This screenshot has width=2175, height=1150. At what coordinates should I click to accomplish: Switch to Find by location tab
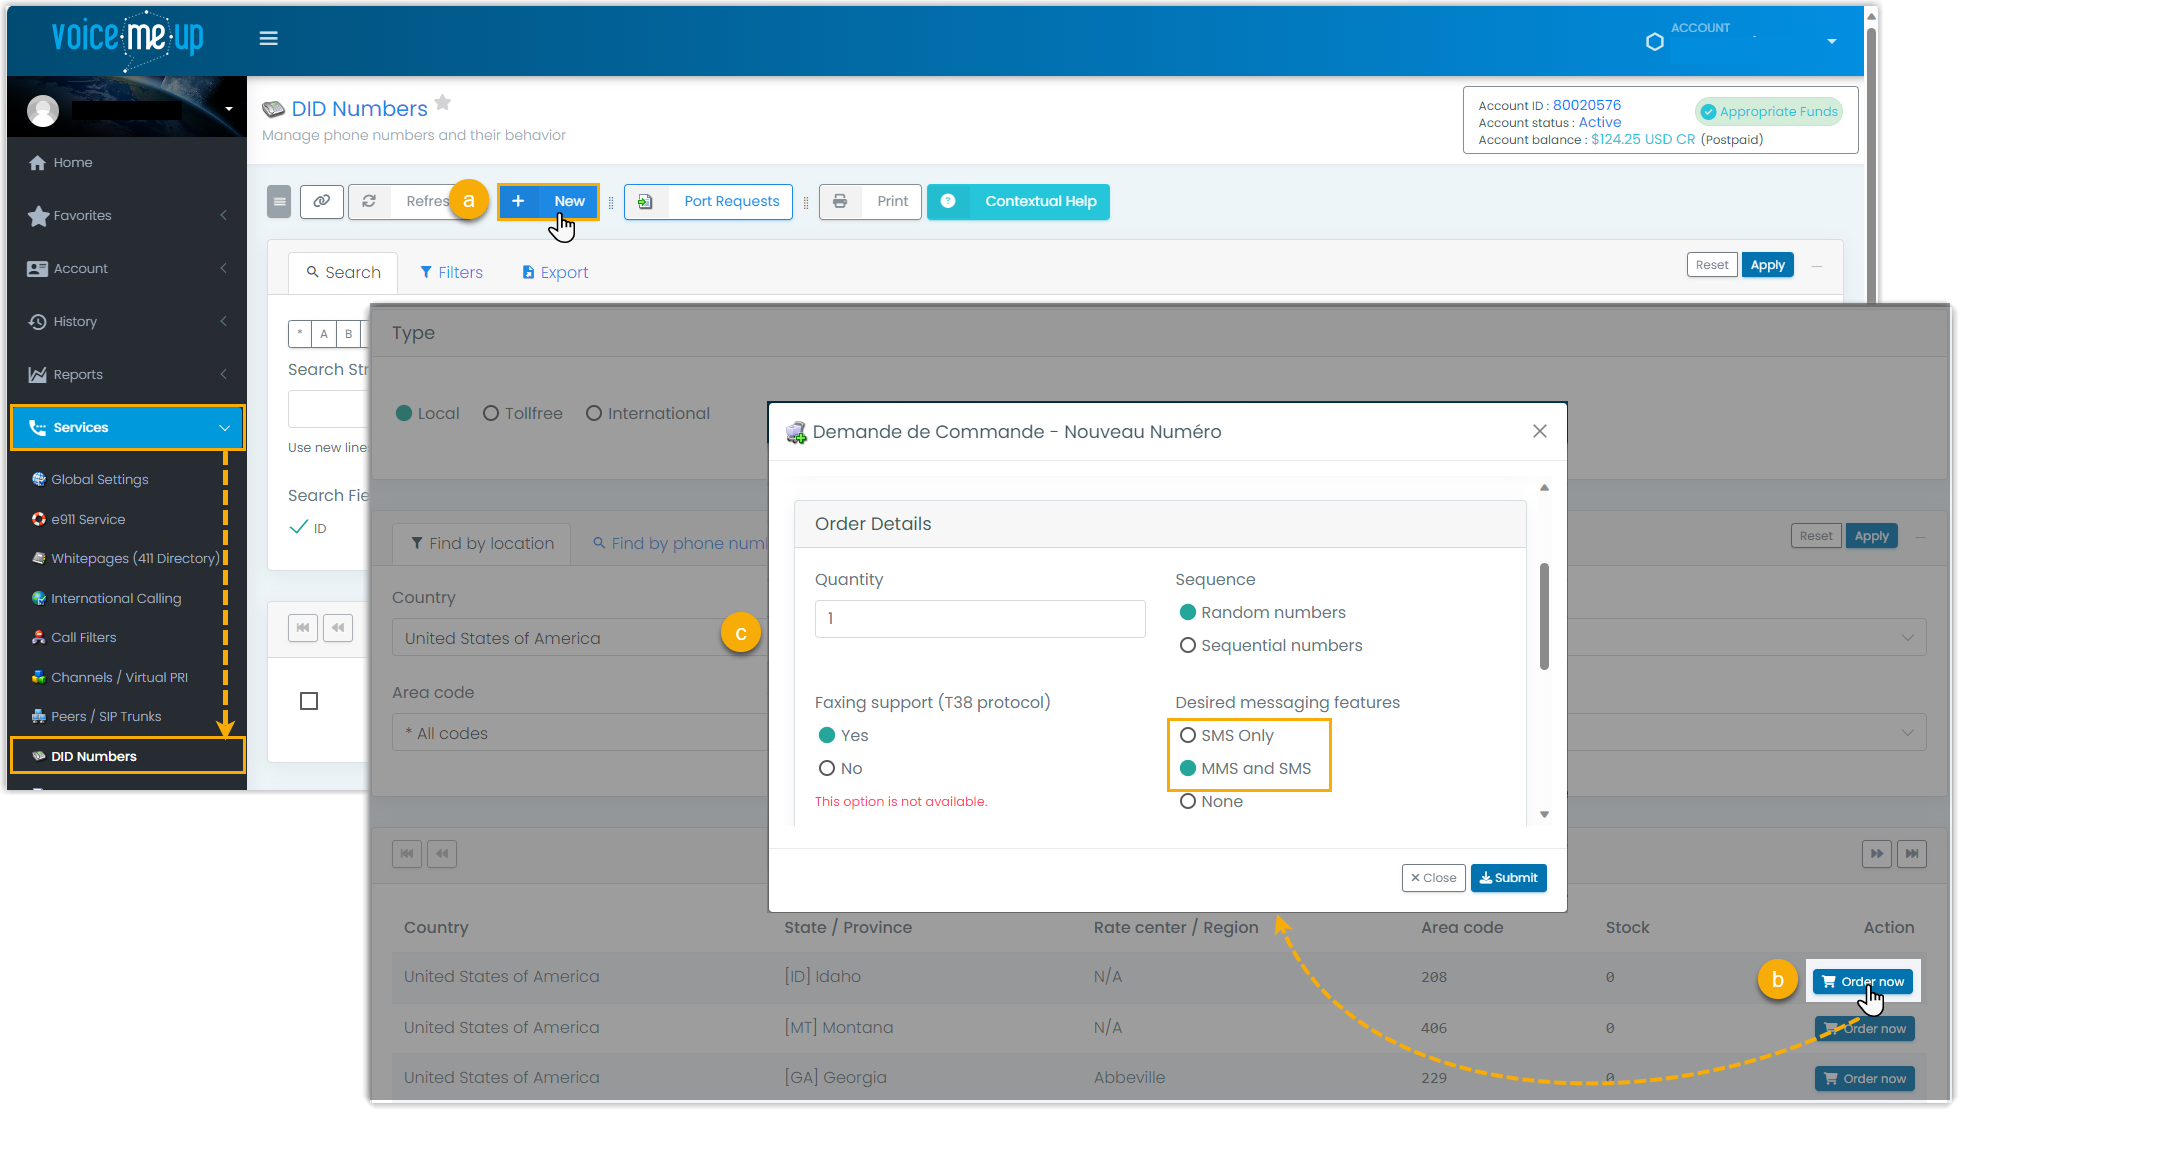482,543
